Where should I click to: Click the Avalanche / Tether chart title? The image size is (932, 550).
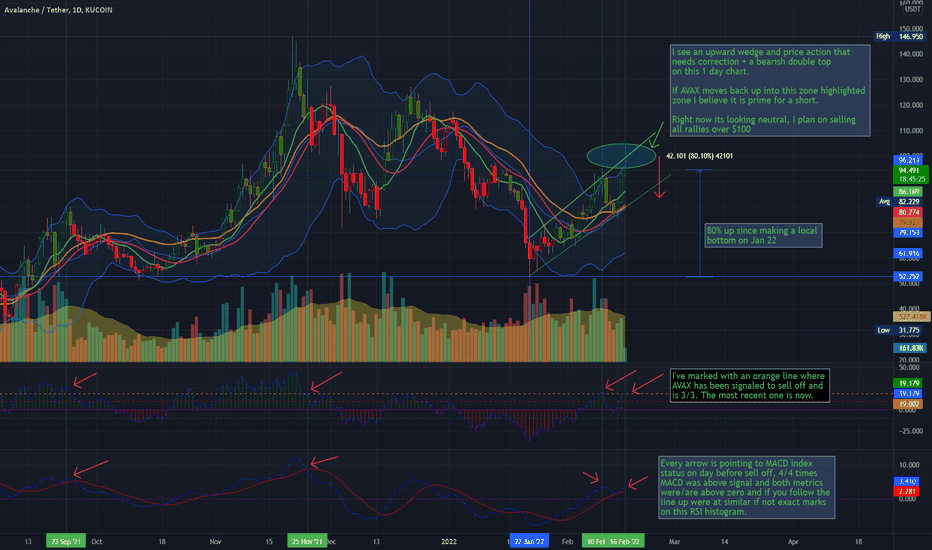[x=58, y=10]
